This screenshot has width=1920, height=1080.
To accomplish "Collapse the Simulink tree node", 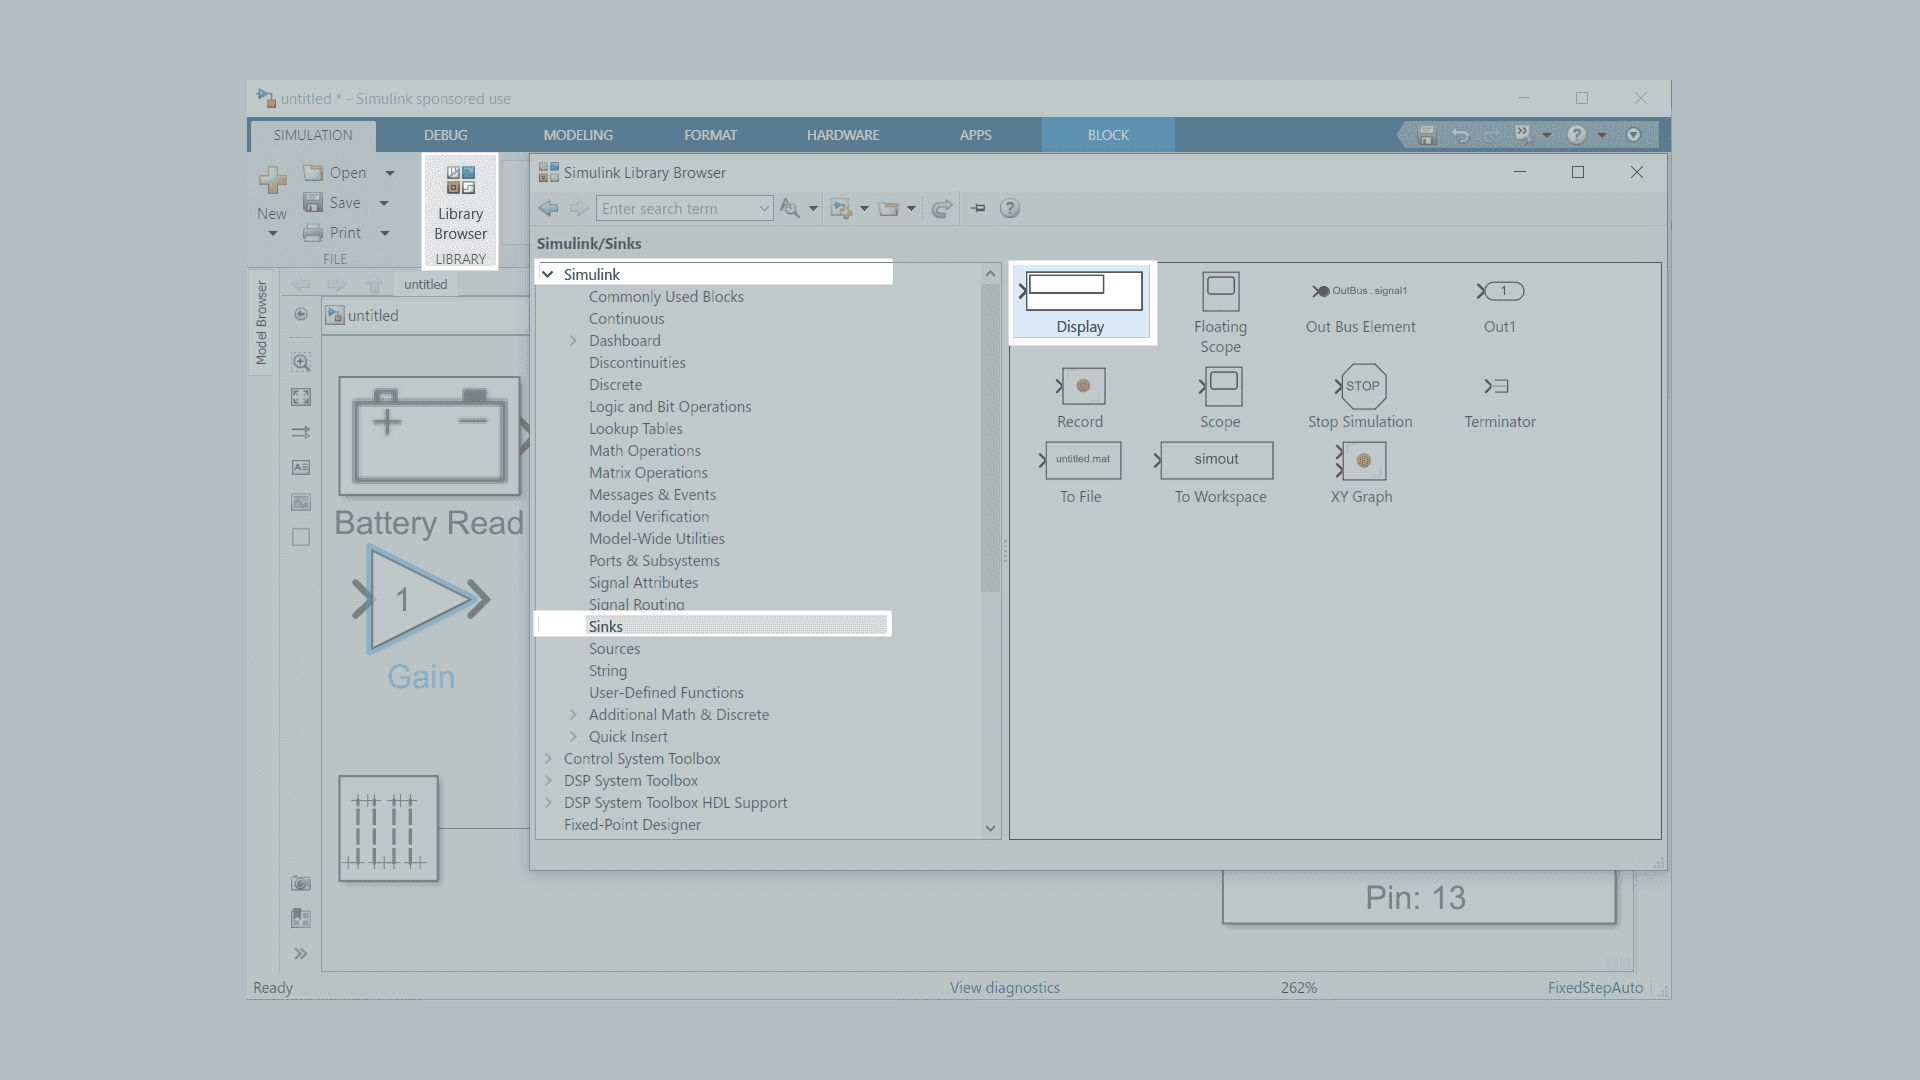I will [x=548, y=274].
